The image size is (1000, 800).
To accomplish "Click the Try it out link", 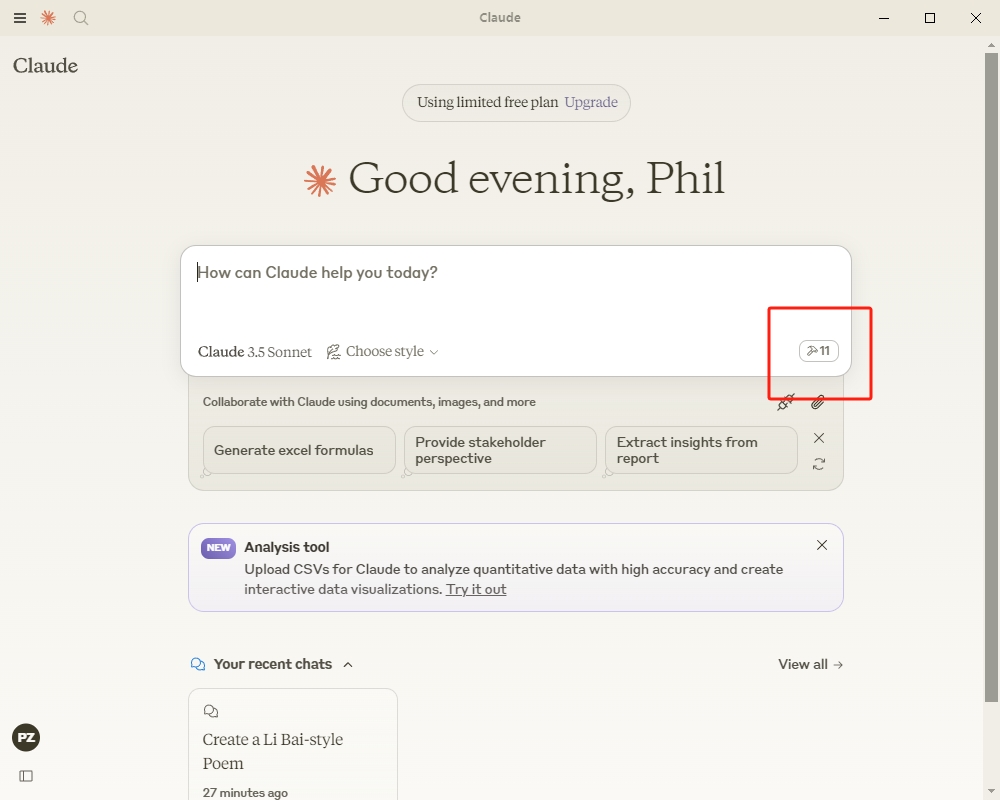I will tap(476, 589).
